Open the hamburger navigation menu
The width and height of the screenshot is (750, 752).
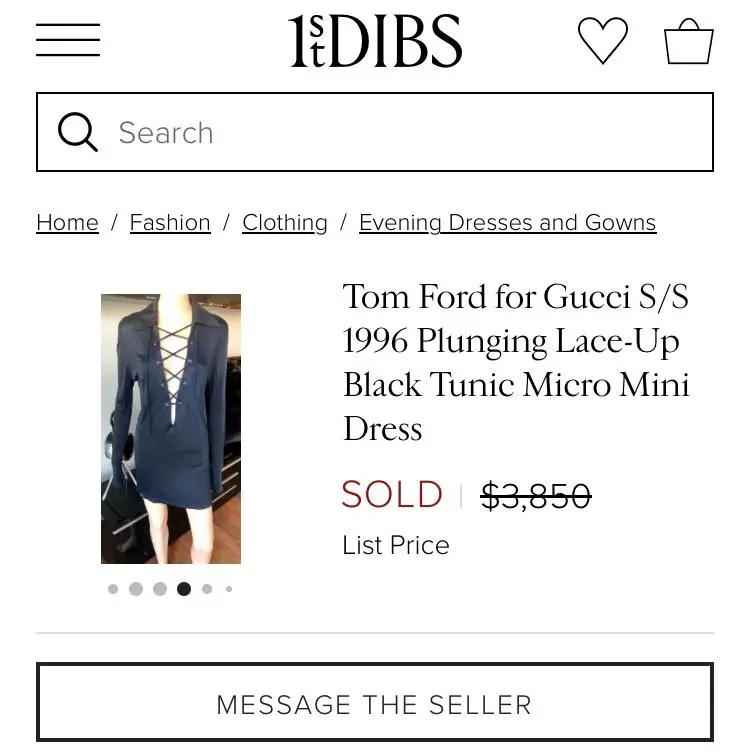coord(68,40)
